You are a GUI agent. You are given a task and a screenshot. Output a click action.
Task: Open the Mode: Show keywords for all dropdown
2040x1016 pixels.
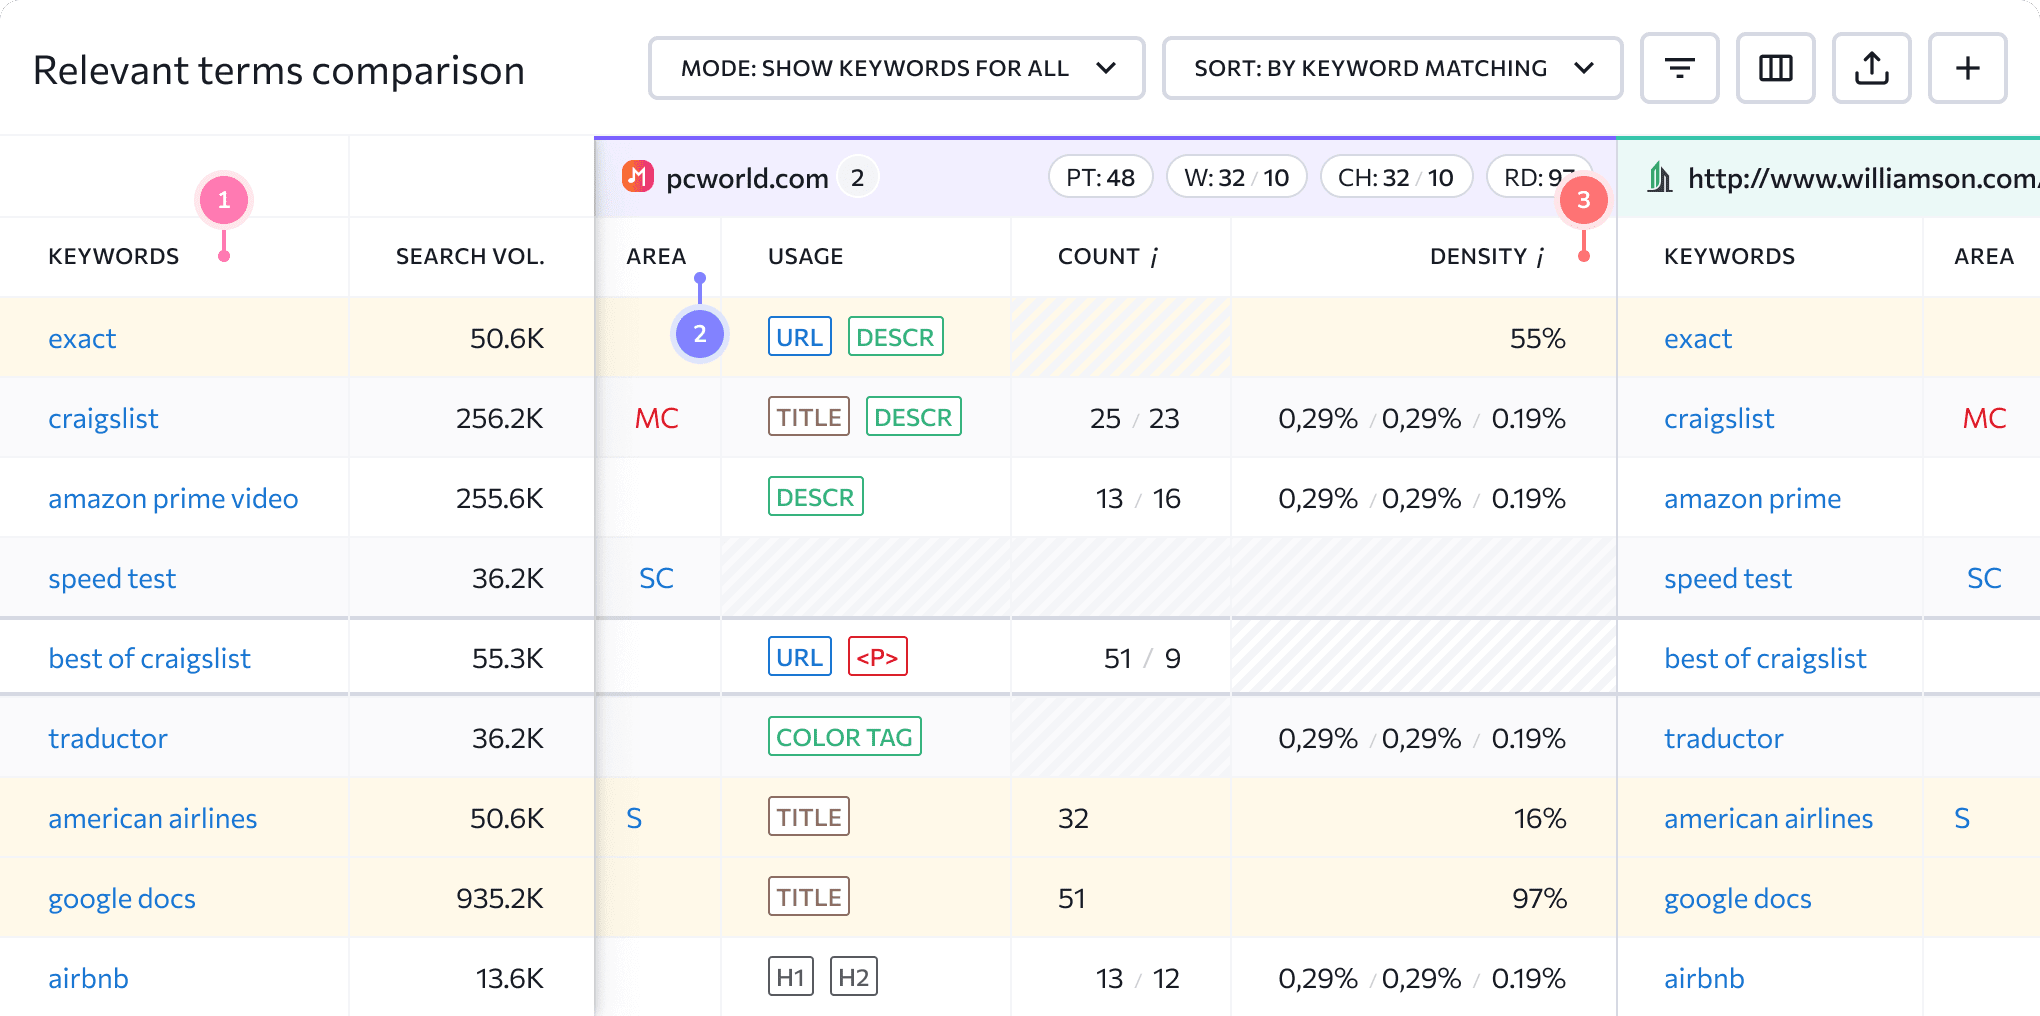tap(896, 68)
